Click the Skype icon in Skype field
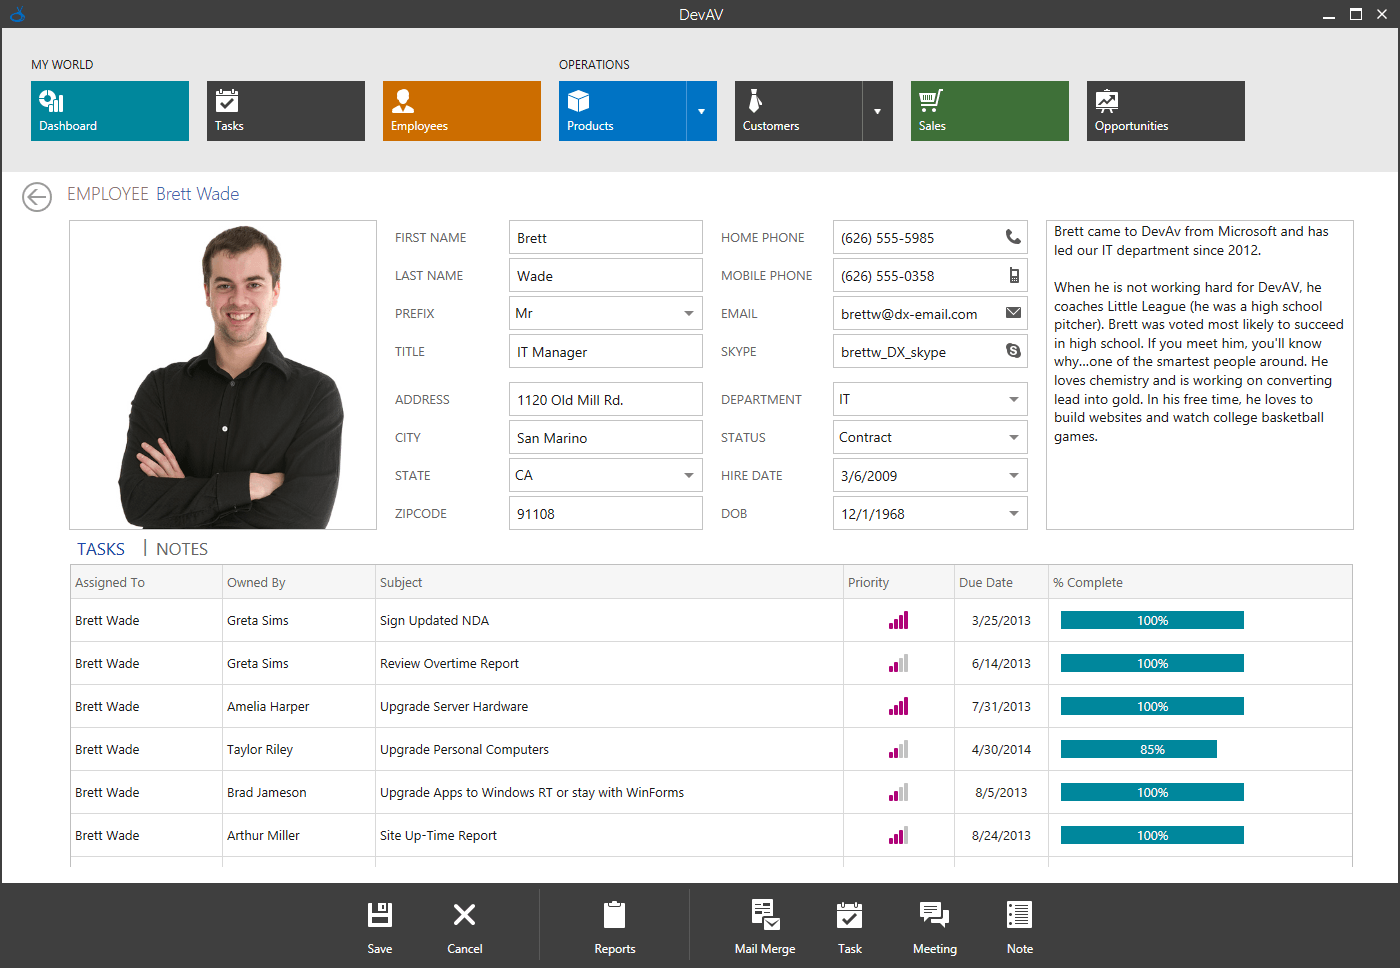Viewport: 1400px width, 968px height. tap(1013, 351)
